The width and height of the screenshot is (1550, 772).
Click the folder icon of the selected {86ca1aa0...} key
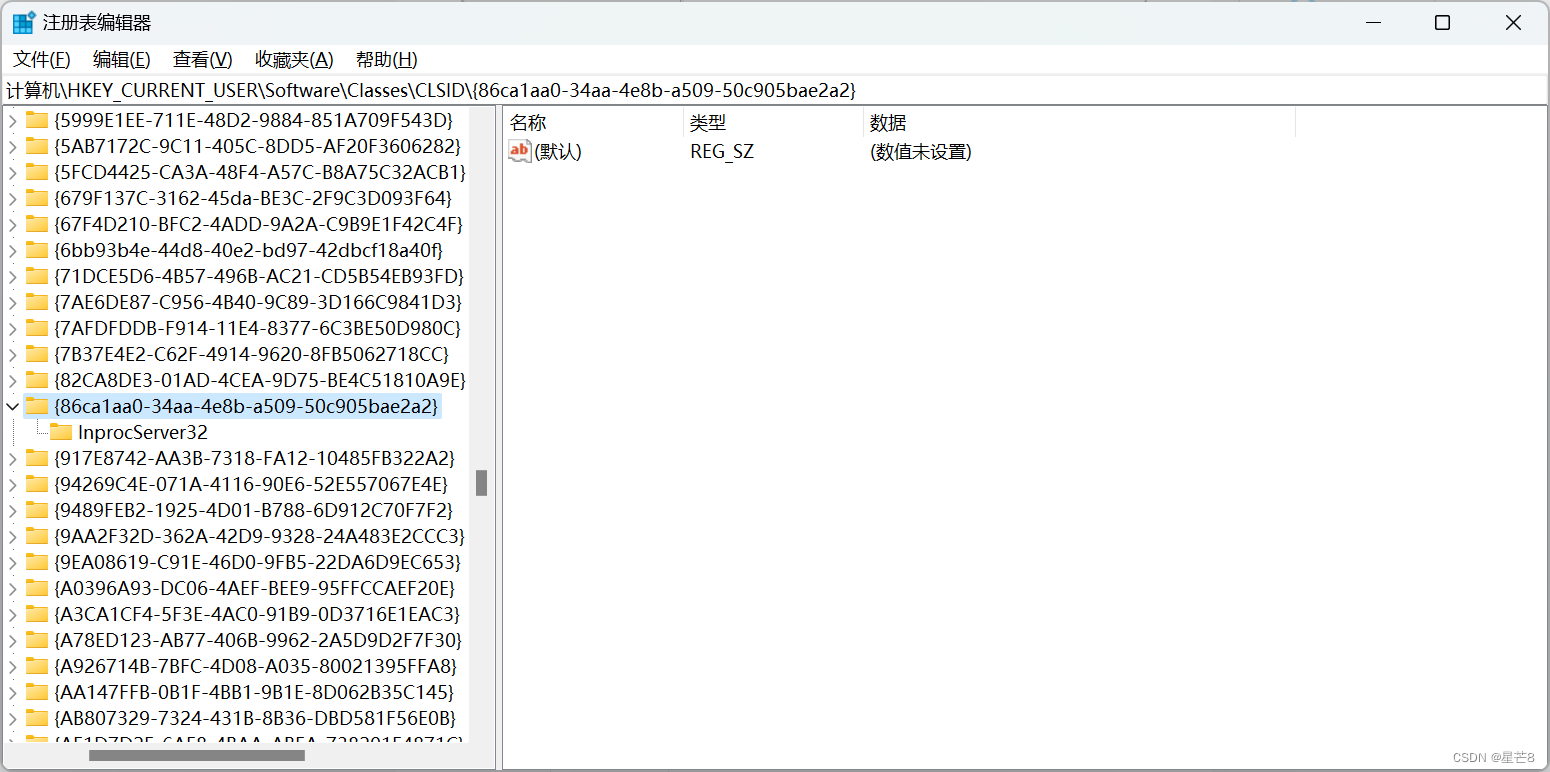(37, 406)
